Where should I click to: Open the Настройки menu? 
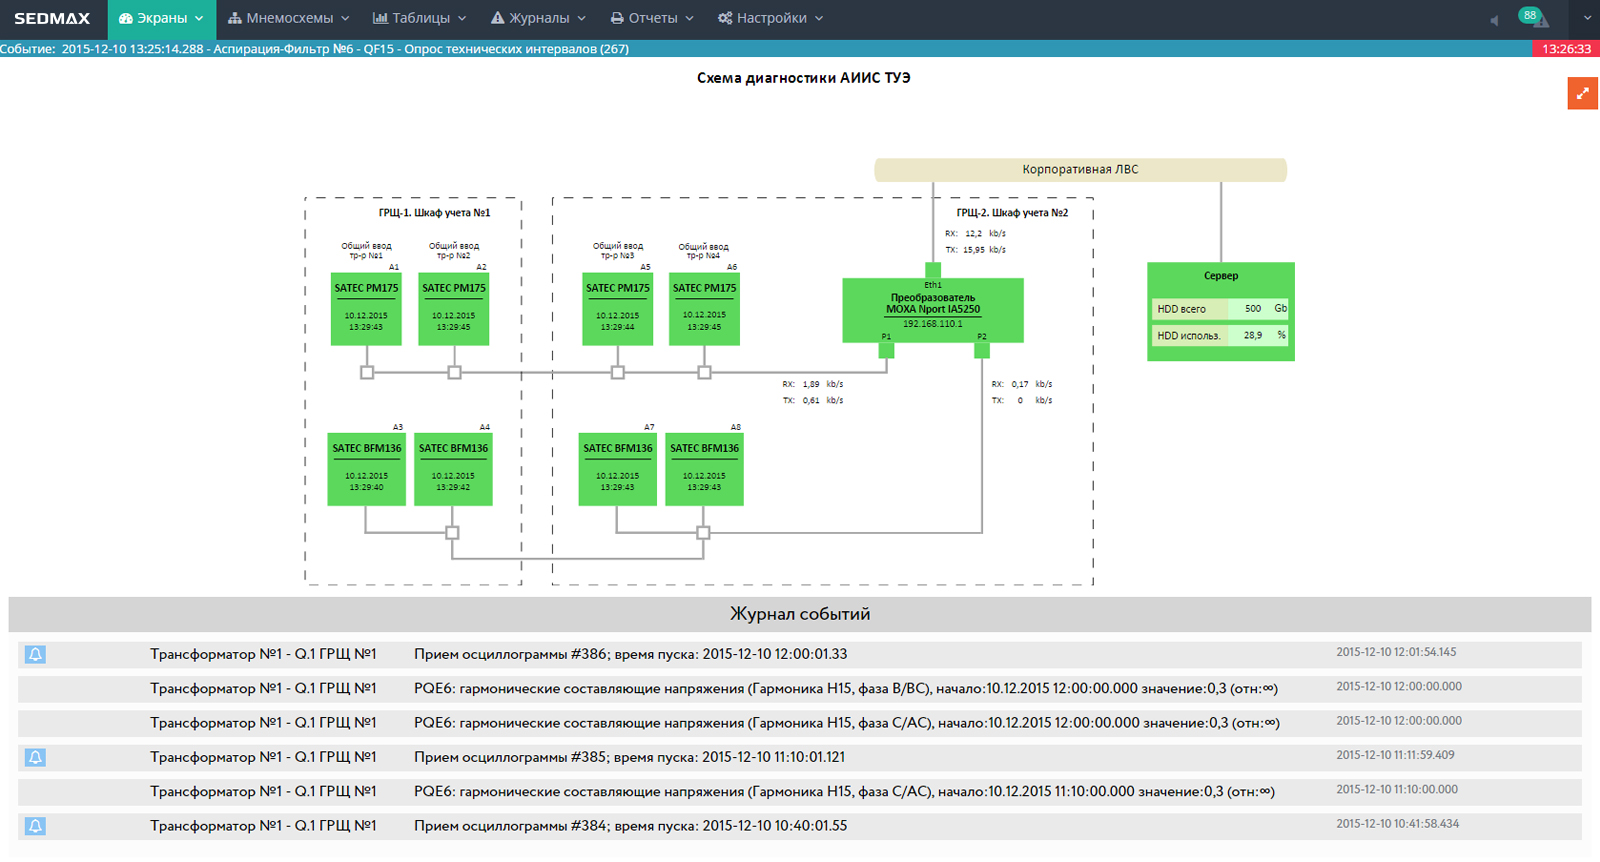(x=770, y=18)
